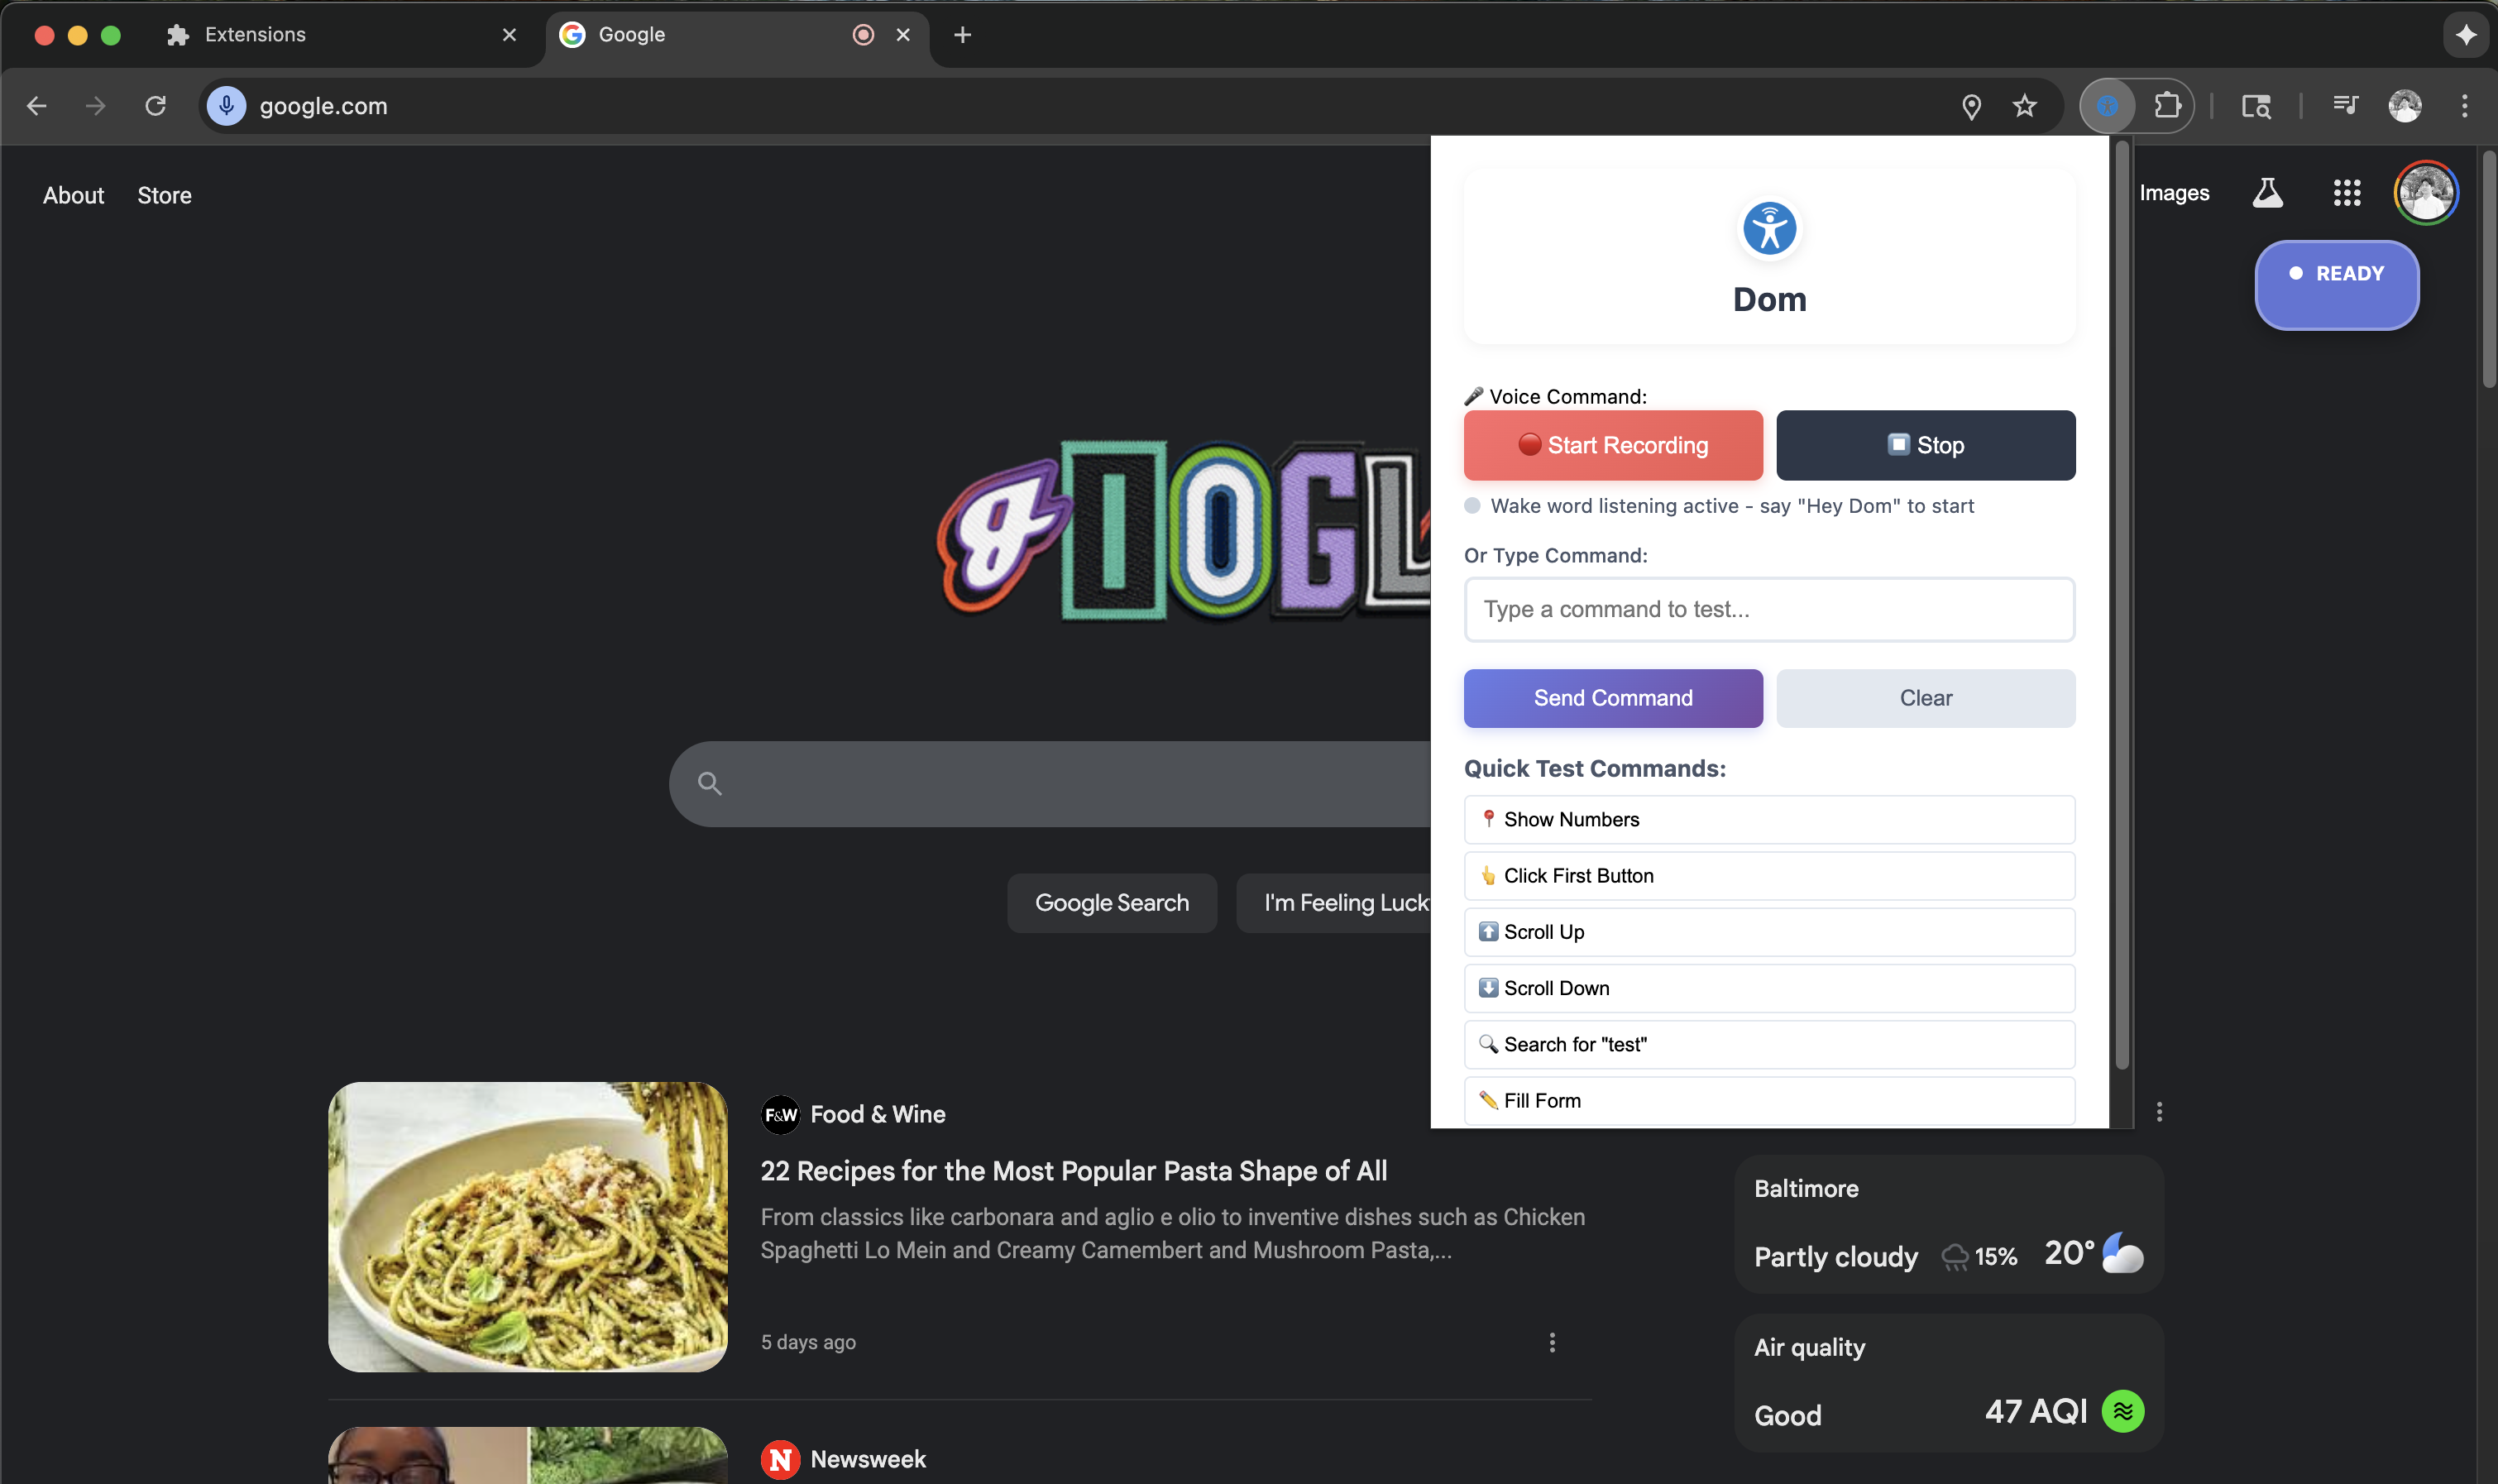Click Send Command button
The image size is (2498, 1484).
pos(1612,698)
